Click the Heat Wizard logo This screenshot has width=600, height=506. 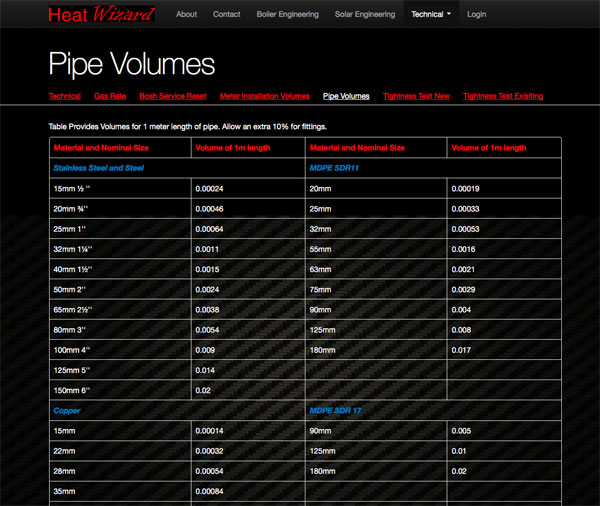[101, 14]
